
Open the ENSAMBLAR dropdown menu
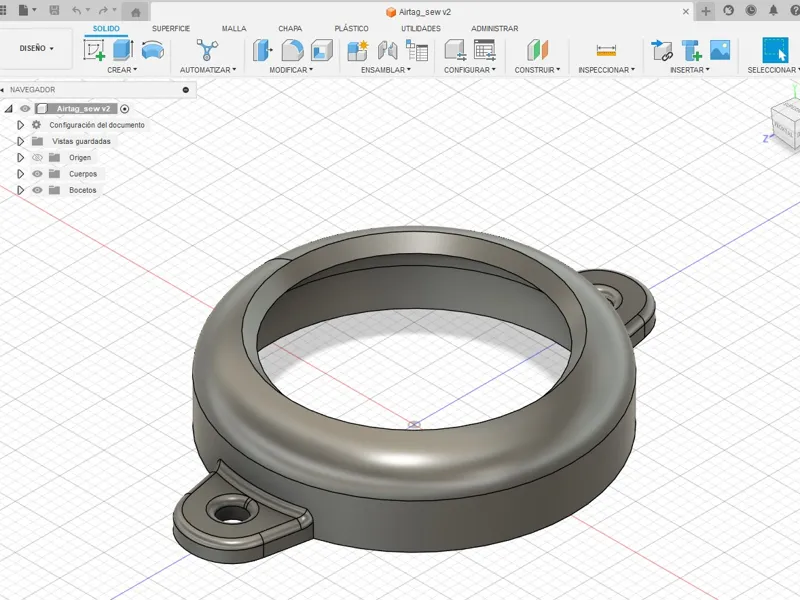point(386,70)
